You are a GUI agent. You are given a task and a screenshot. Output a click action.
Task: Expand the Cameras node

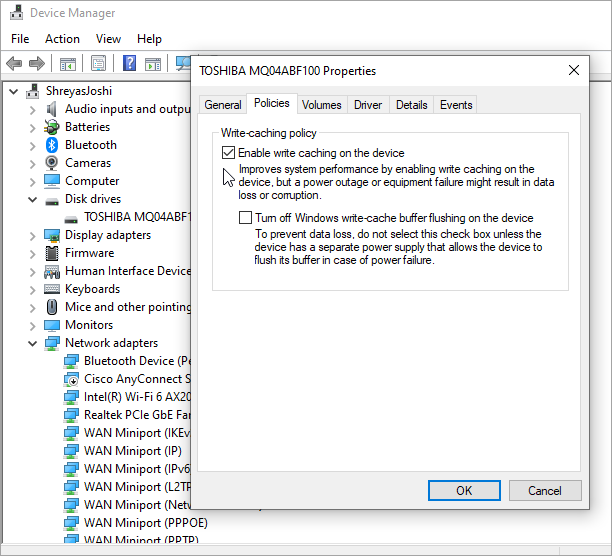tap(33, 164)
